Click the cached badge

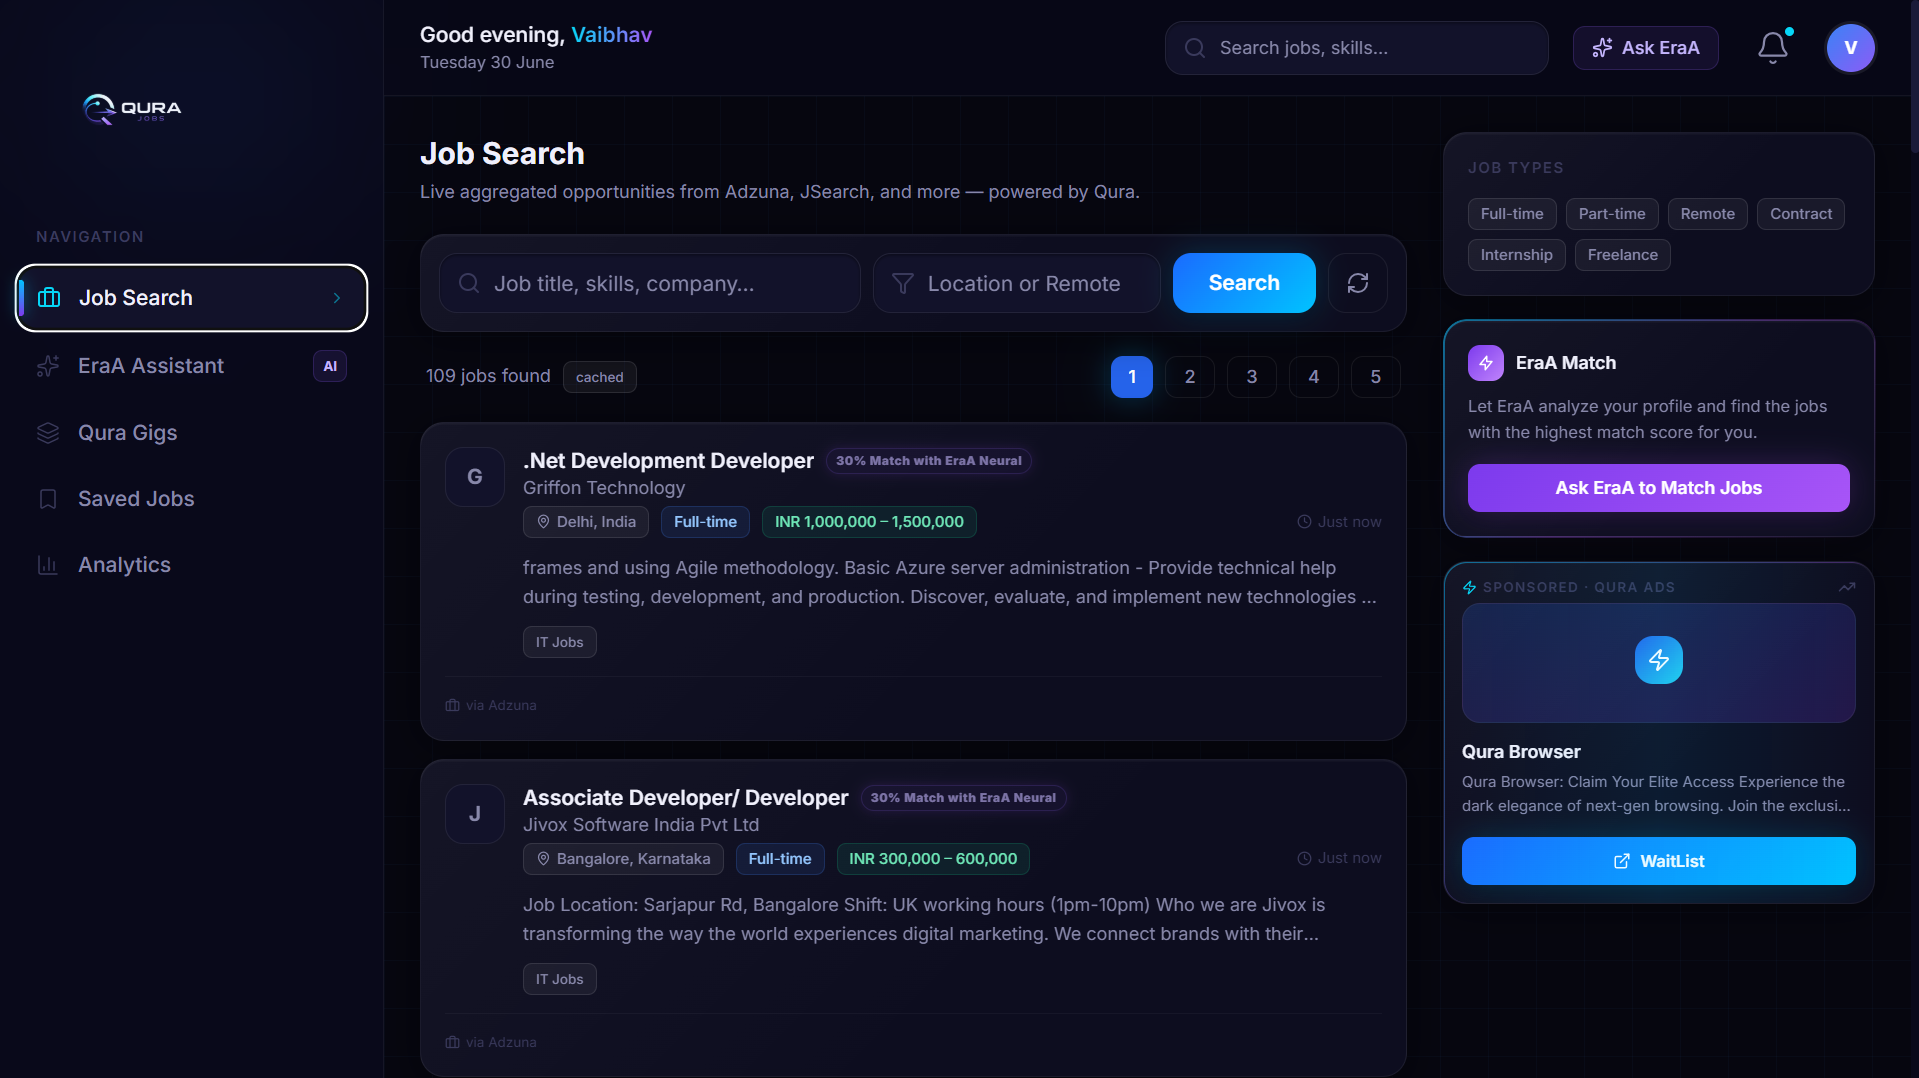click(x=599, y=377)
